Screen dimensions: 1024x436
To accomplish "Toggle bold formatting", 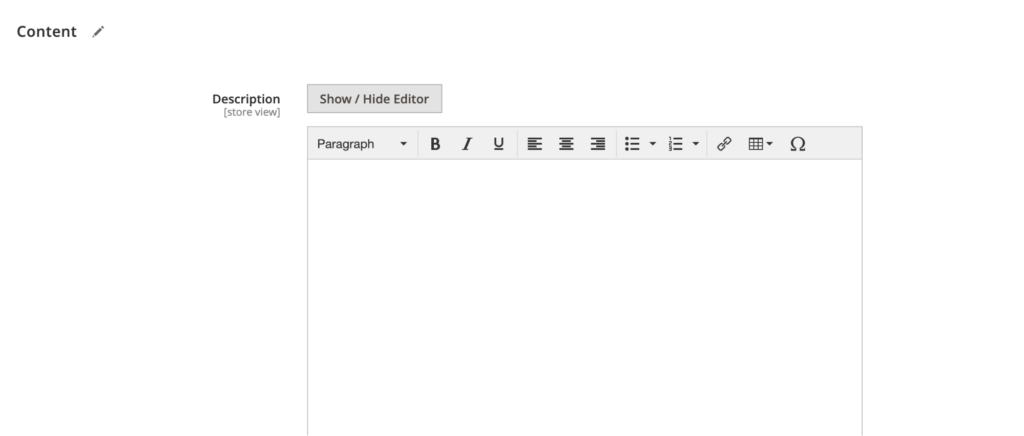I will pyautogui.click(x=435, y=144).
